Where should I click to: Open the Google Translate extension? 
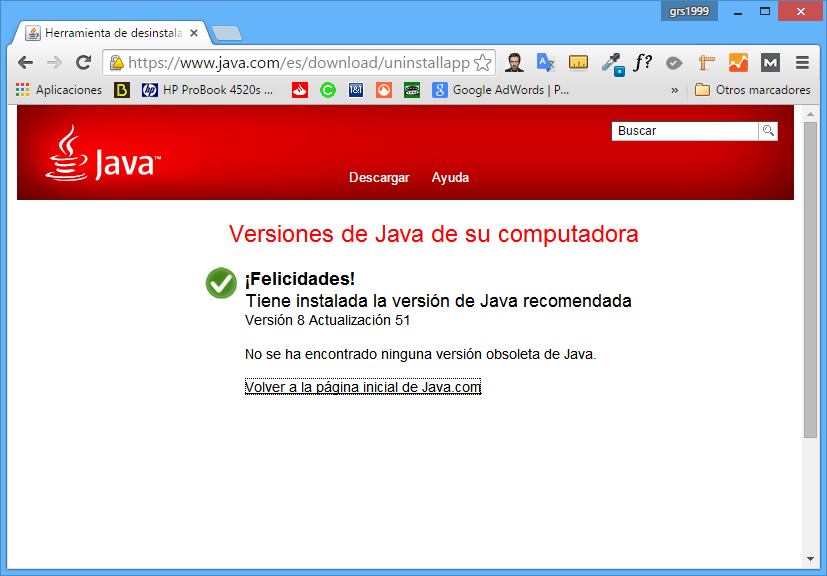tap(545, 62)
